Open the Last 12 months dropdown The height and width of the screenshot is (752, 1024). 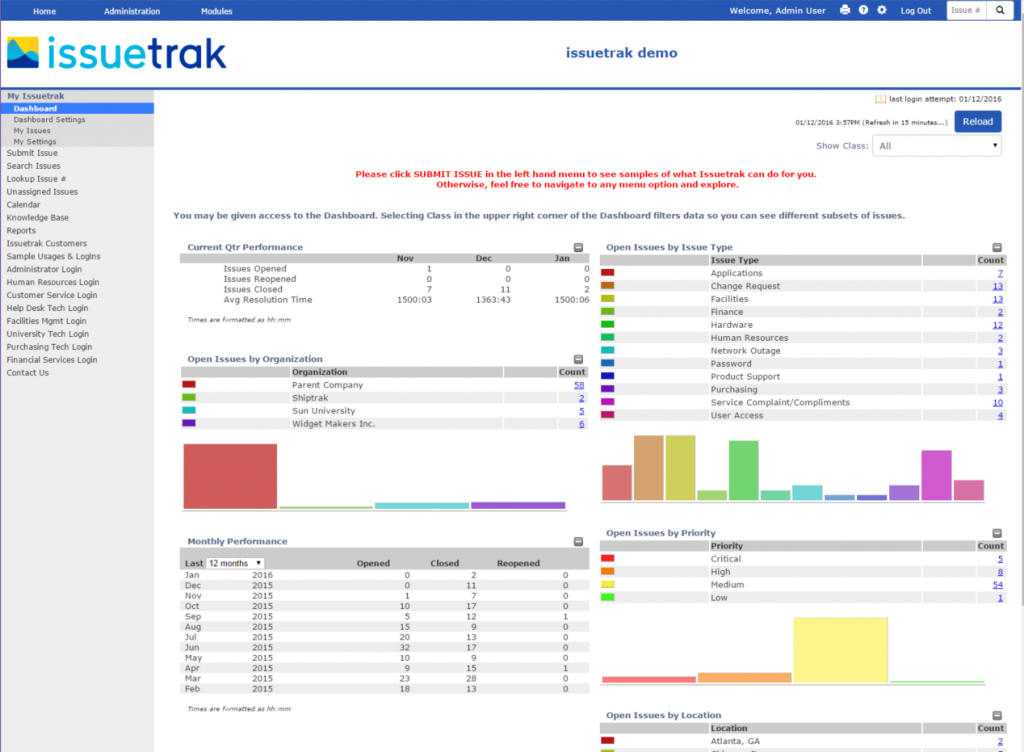235,563
